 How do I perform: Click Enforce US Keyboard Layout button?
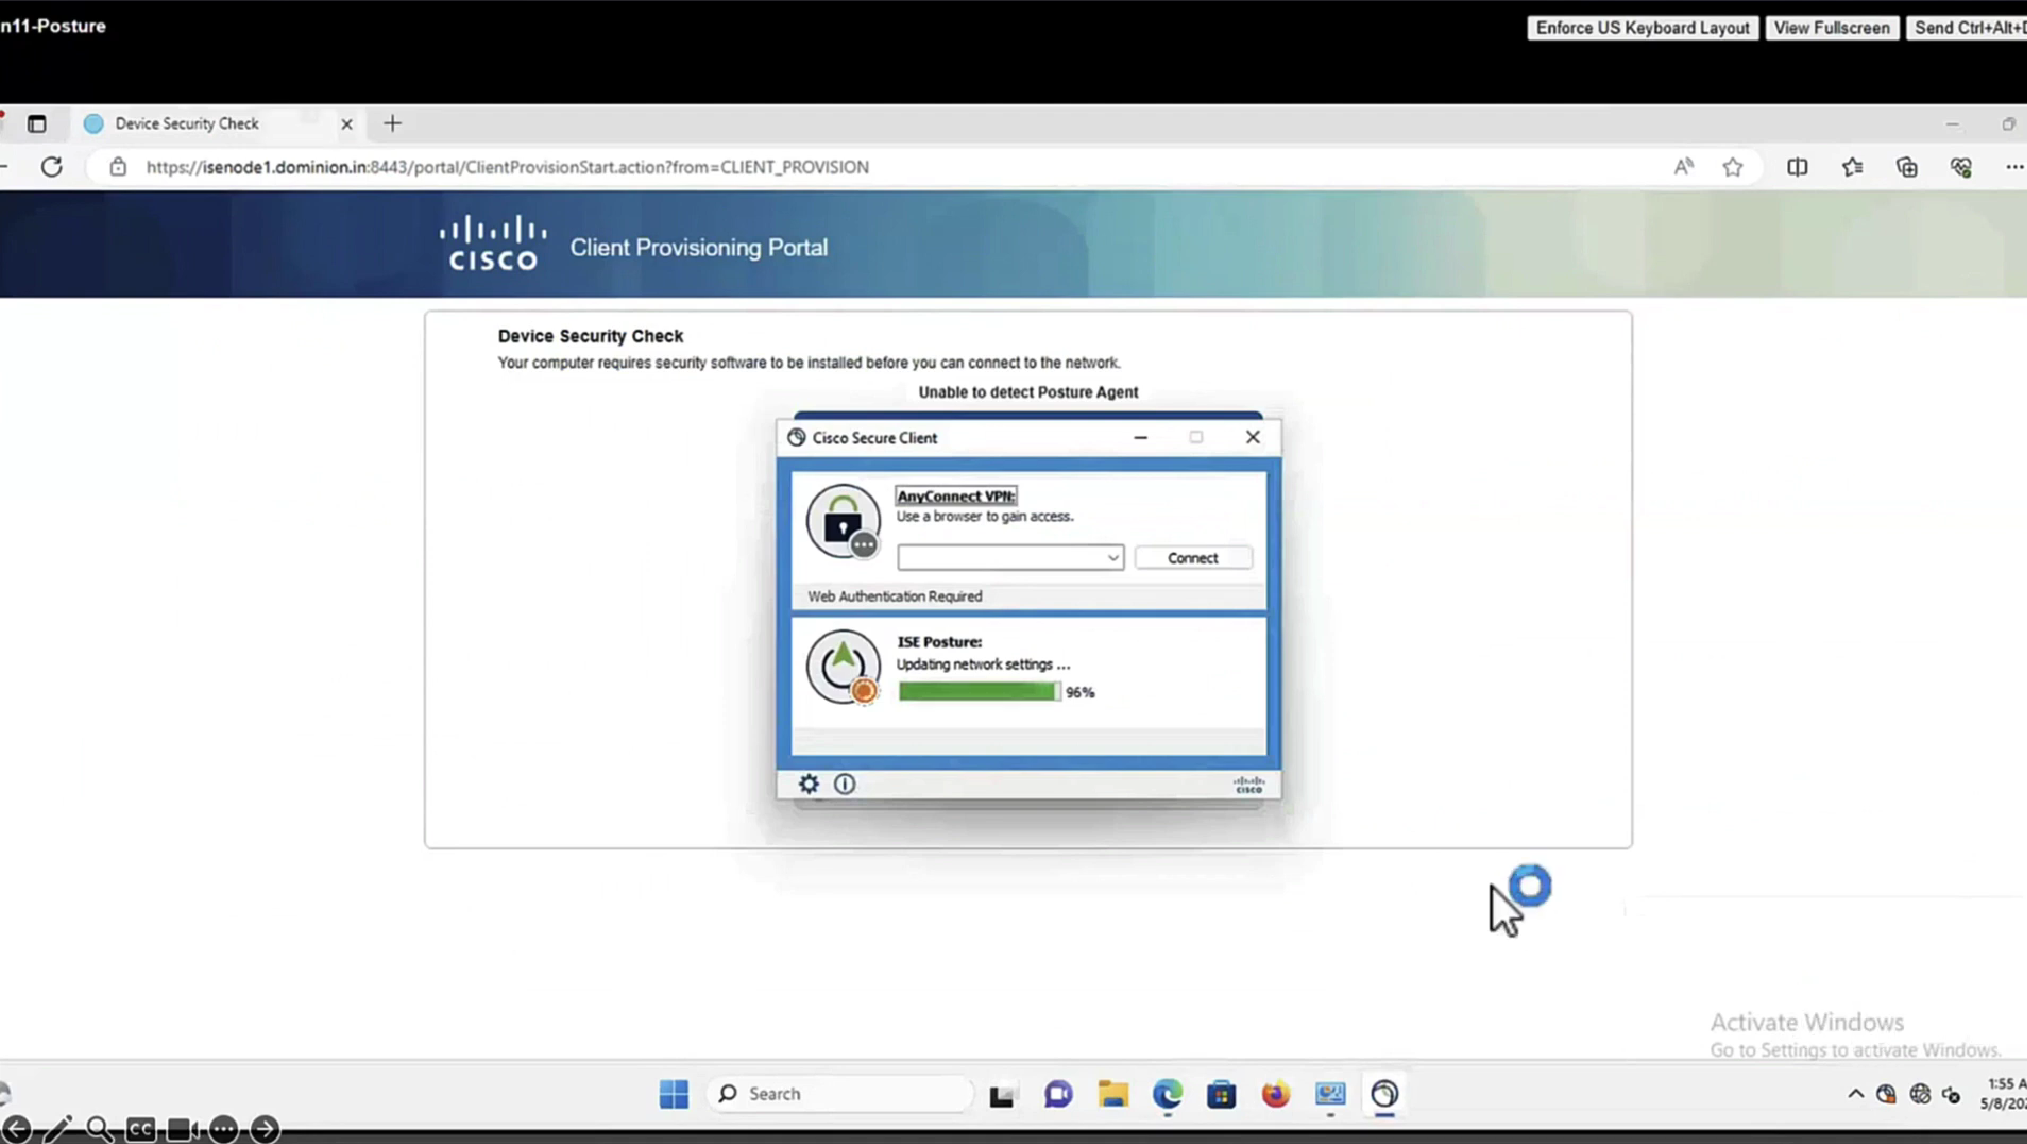[x=1642, y=28]
